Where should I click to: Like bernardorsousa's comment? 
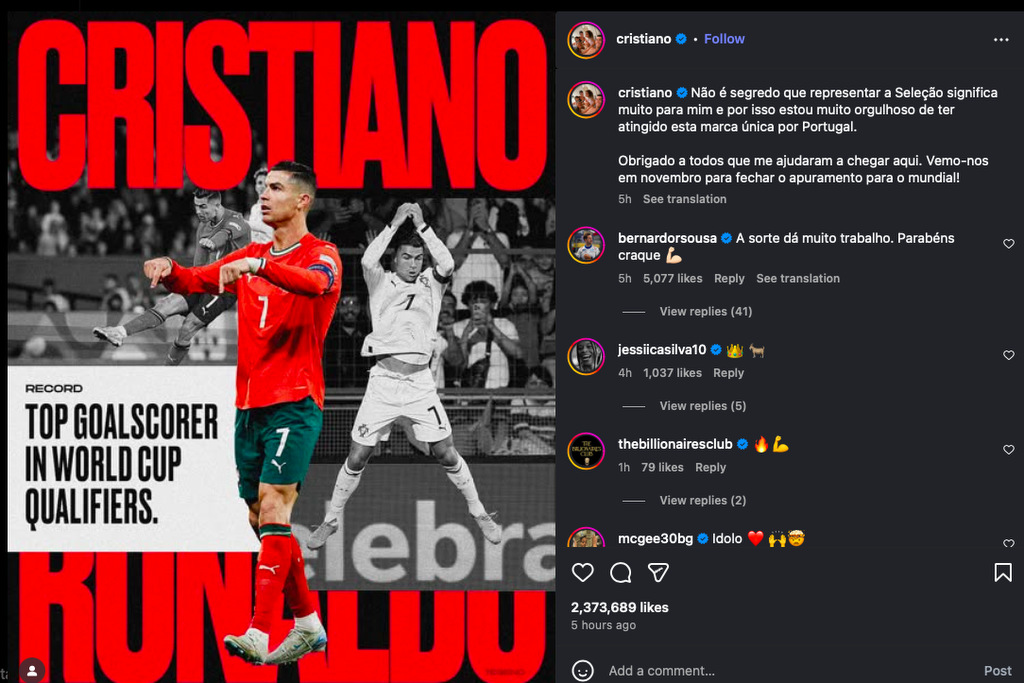[x=1008, y=244]
